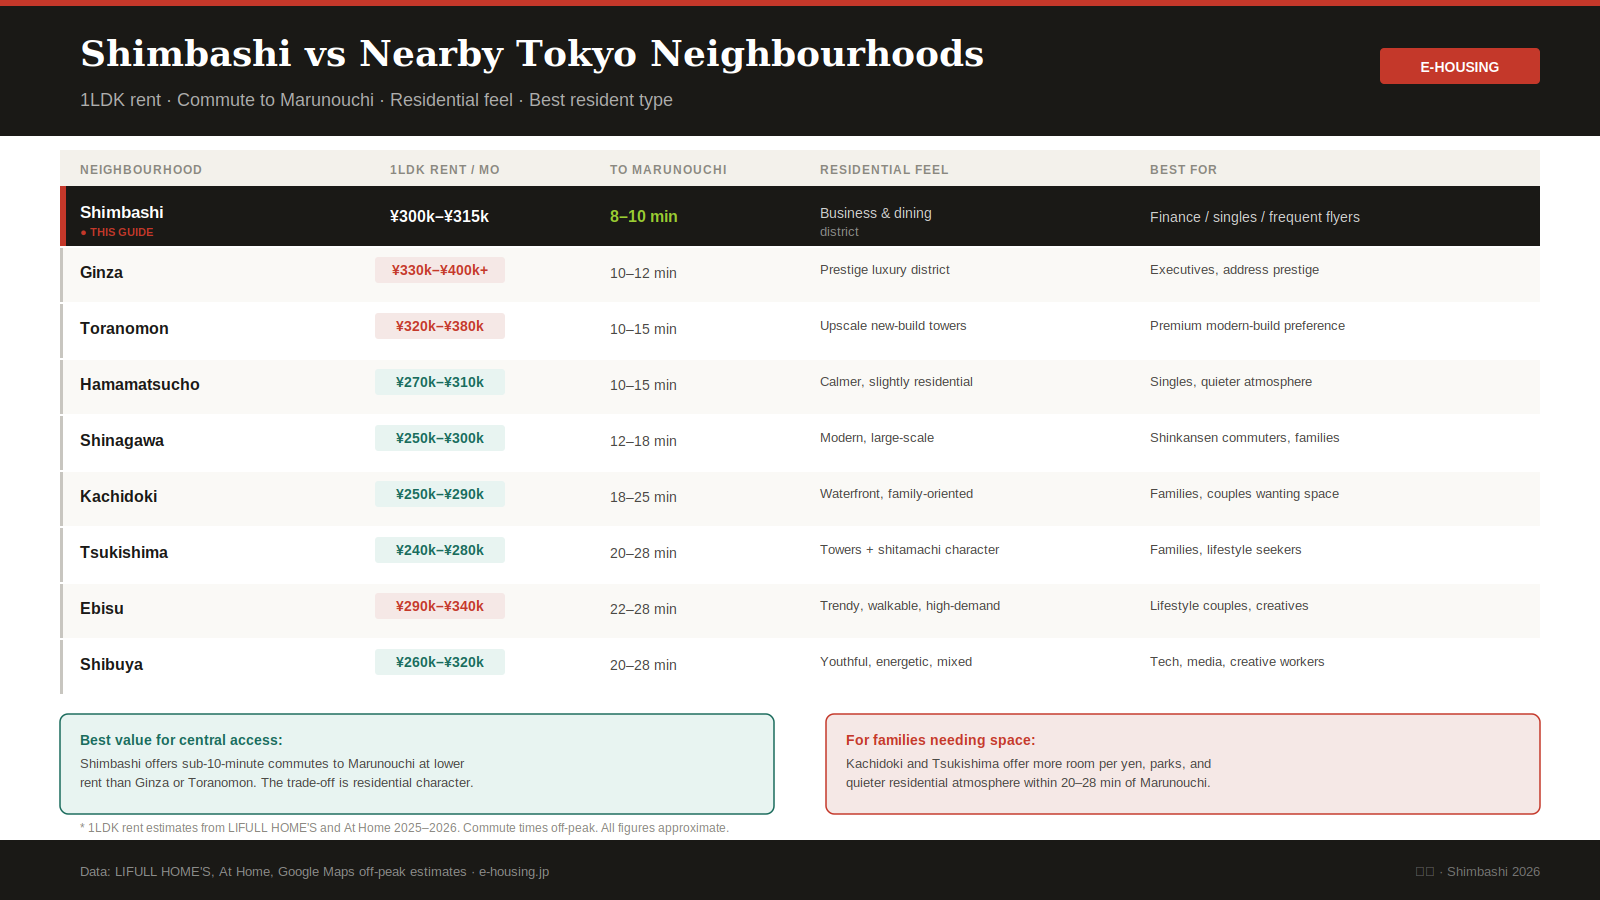Click 'Executives, address prestige' text
1600x900 pixels.
pyautogui.click(x=1234, y=270)
